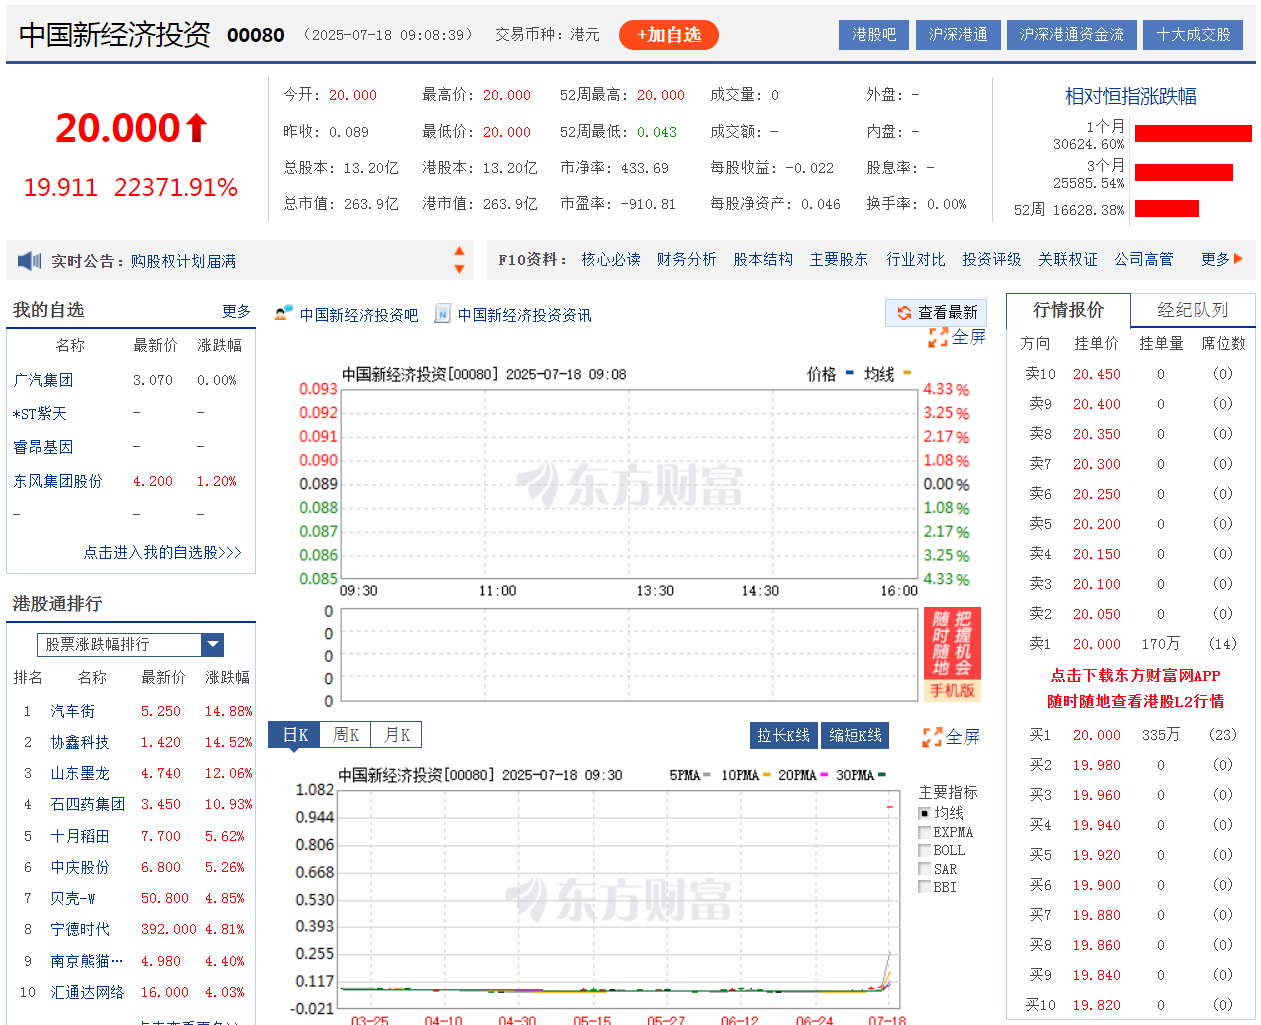Image resolution: width=1261 pixels, height=1025 pixels.
Task: Open the 公司高管 link
Action: pos(1144,259)
